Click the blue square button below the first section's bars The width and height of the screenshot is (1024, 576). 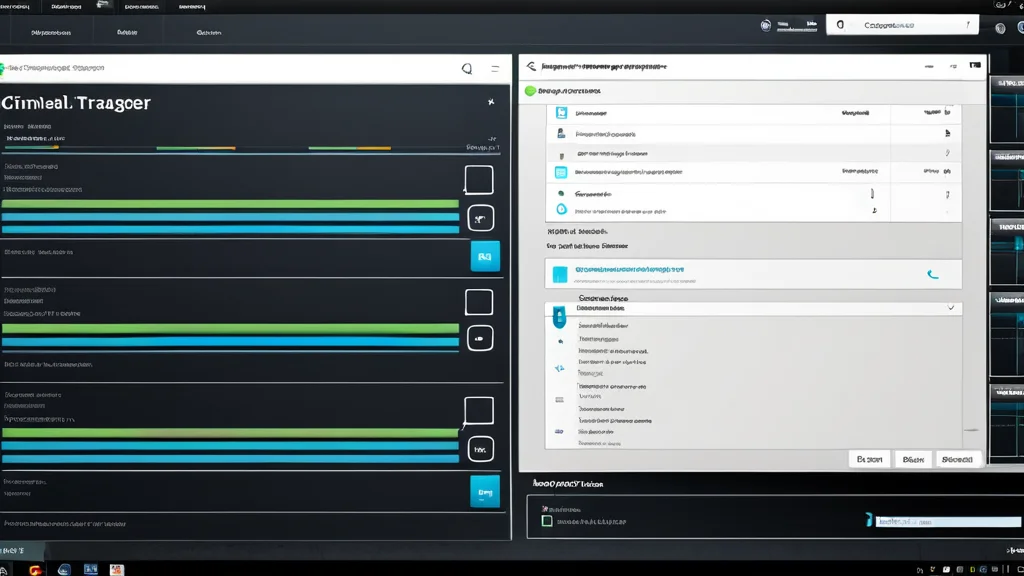pos(485,256)
